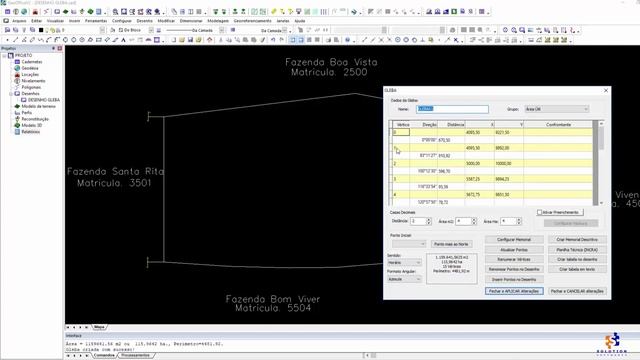Click the Reconstituição icon in tree

[17, 119]
